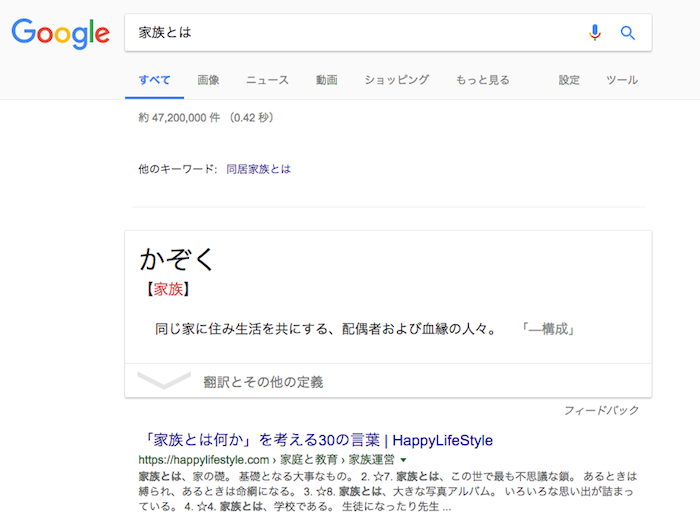Image resolution: width=700 pixels, height=523 pixels.
Task: Focus the search box containing 家族とは
Action: coord(350,33)
